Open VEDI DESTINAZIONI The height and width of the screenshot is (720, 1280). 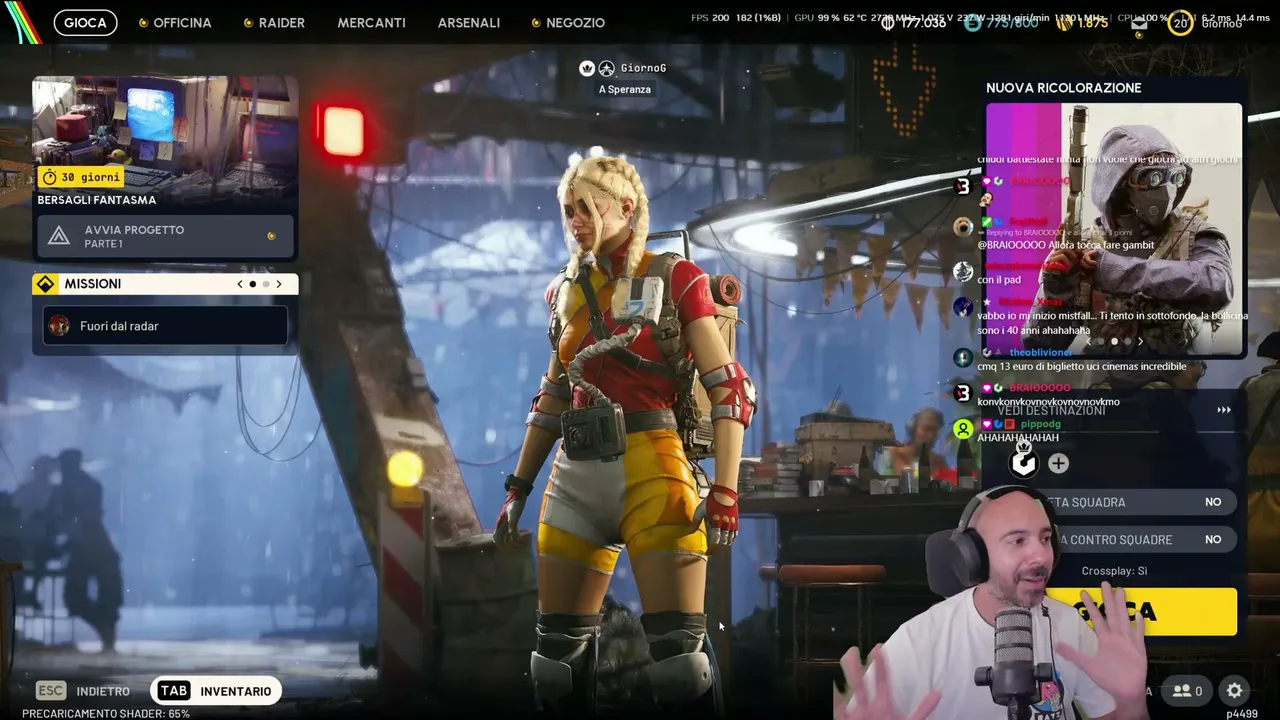1051,410
